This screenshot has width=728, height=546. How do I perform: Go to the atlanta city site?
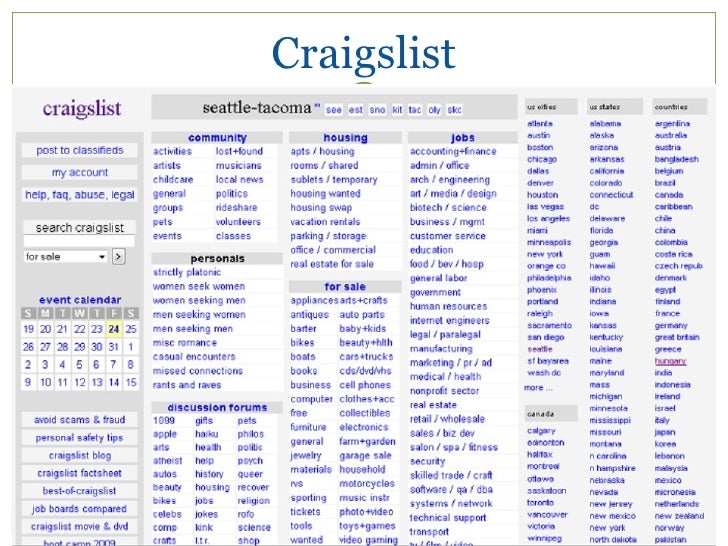click(x=540, y=124)
